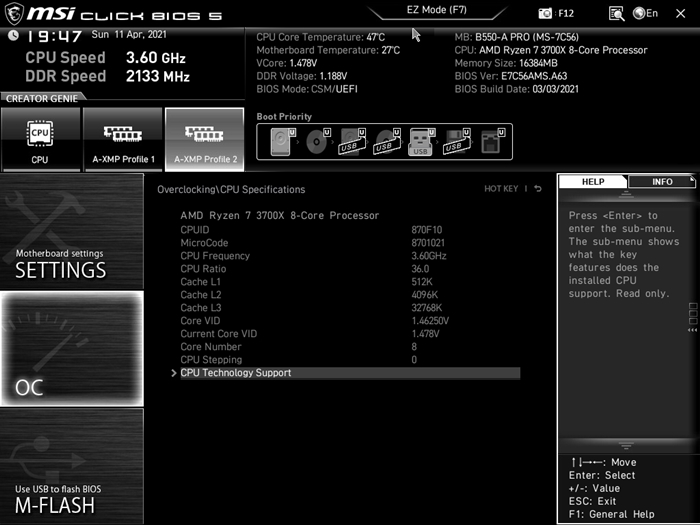Click the Cache L2 row
The width and height of the screenshot is (700, 525).
point(350,295)
